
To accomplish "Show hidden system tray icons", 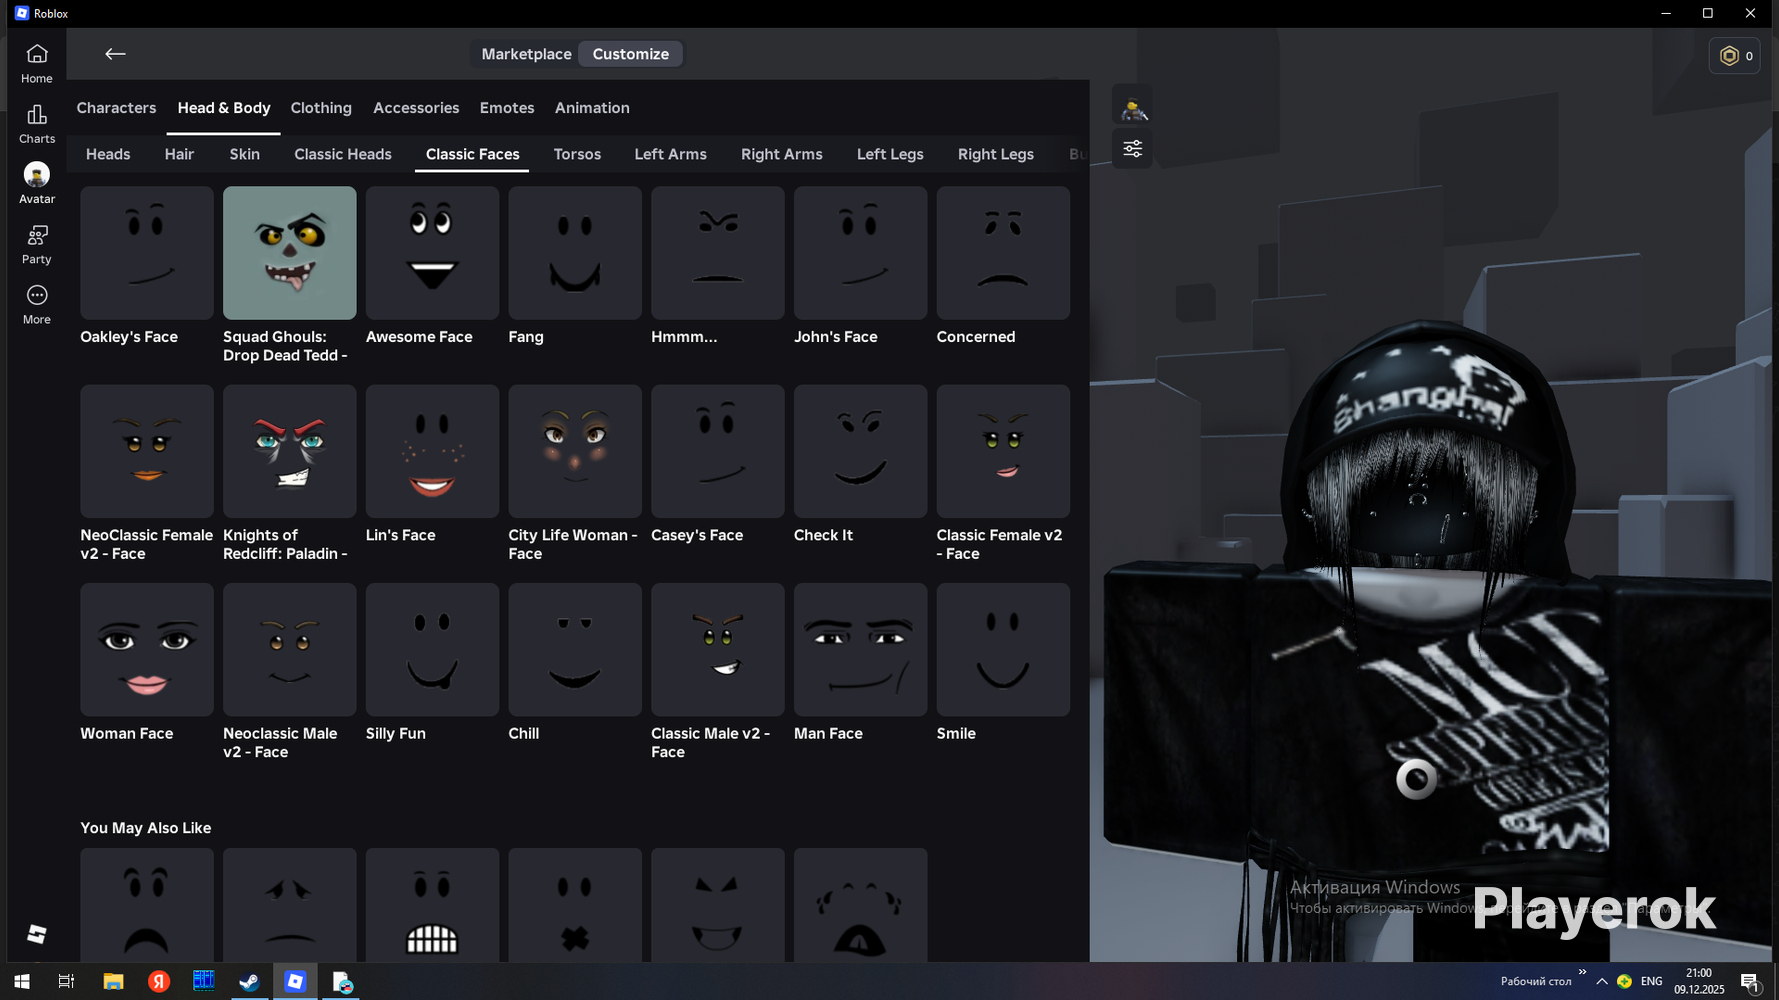I will click(1602, 982).
